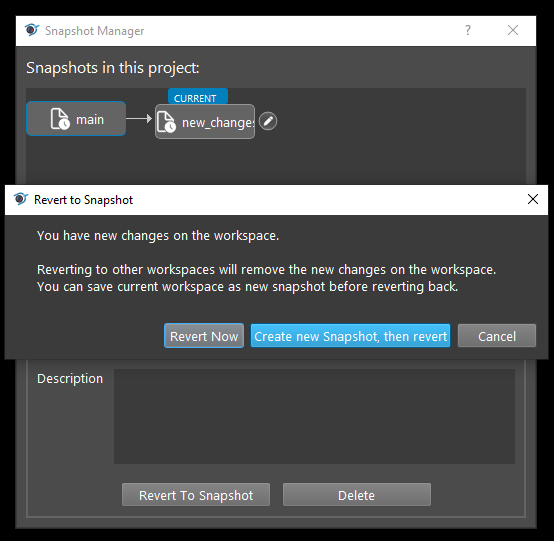Click the file-clock icon in new_changes snapshot
The image size is (554, 541).
pyautogui.click(x=166, y=122)
